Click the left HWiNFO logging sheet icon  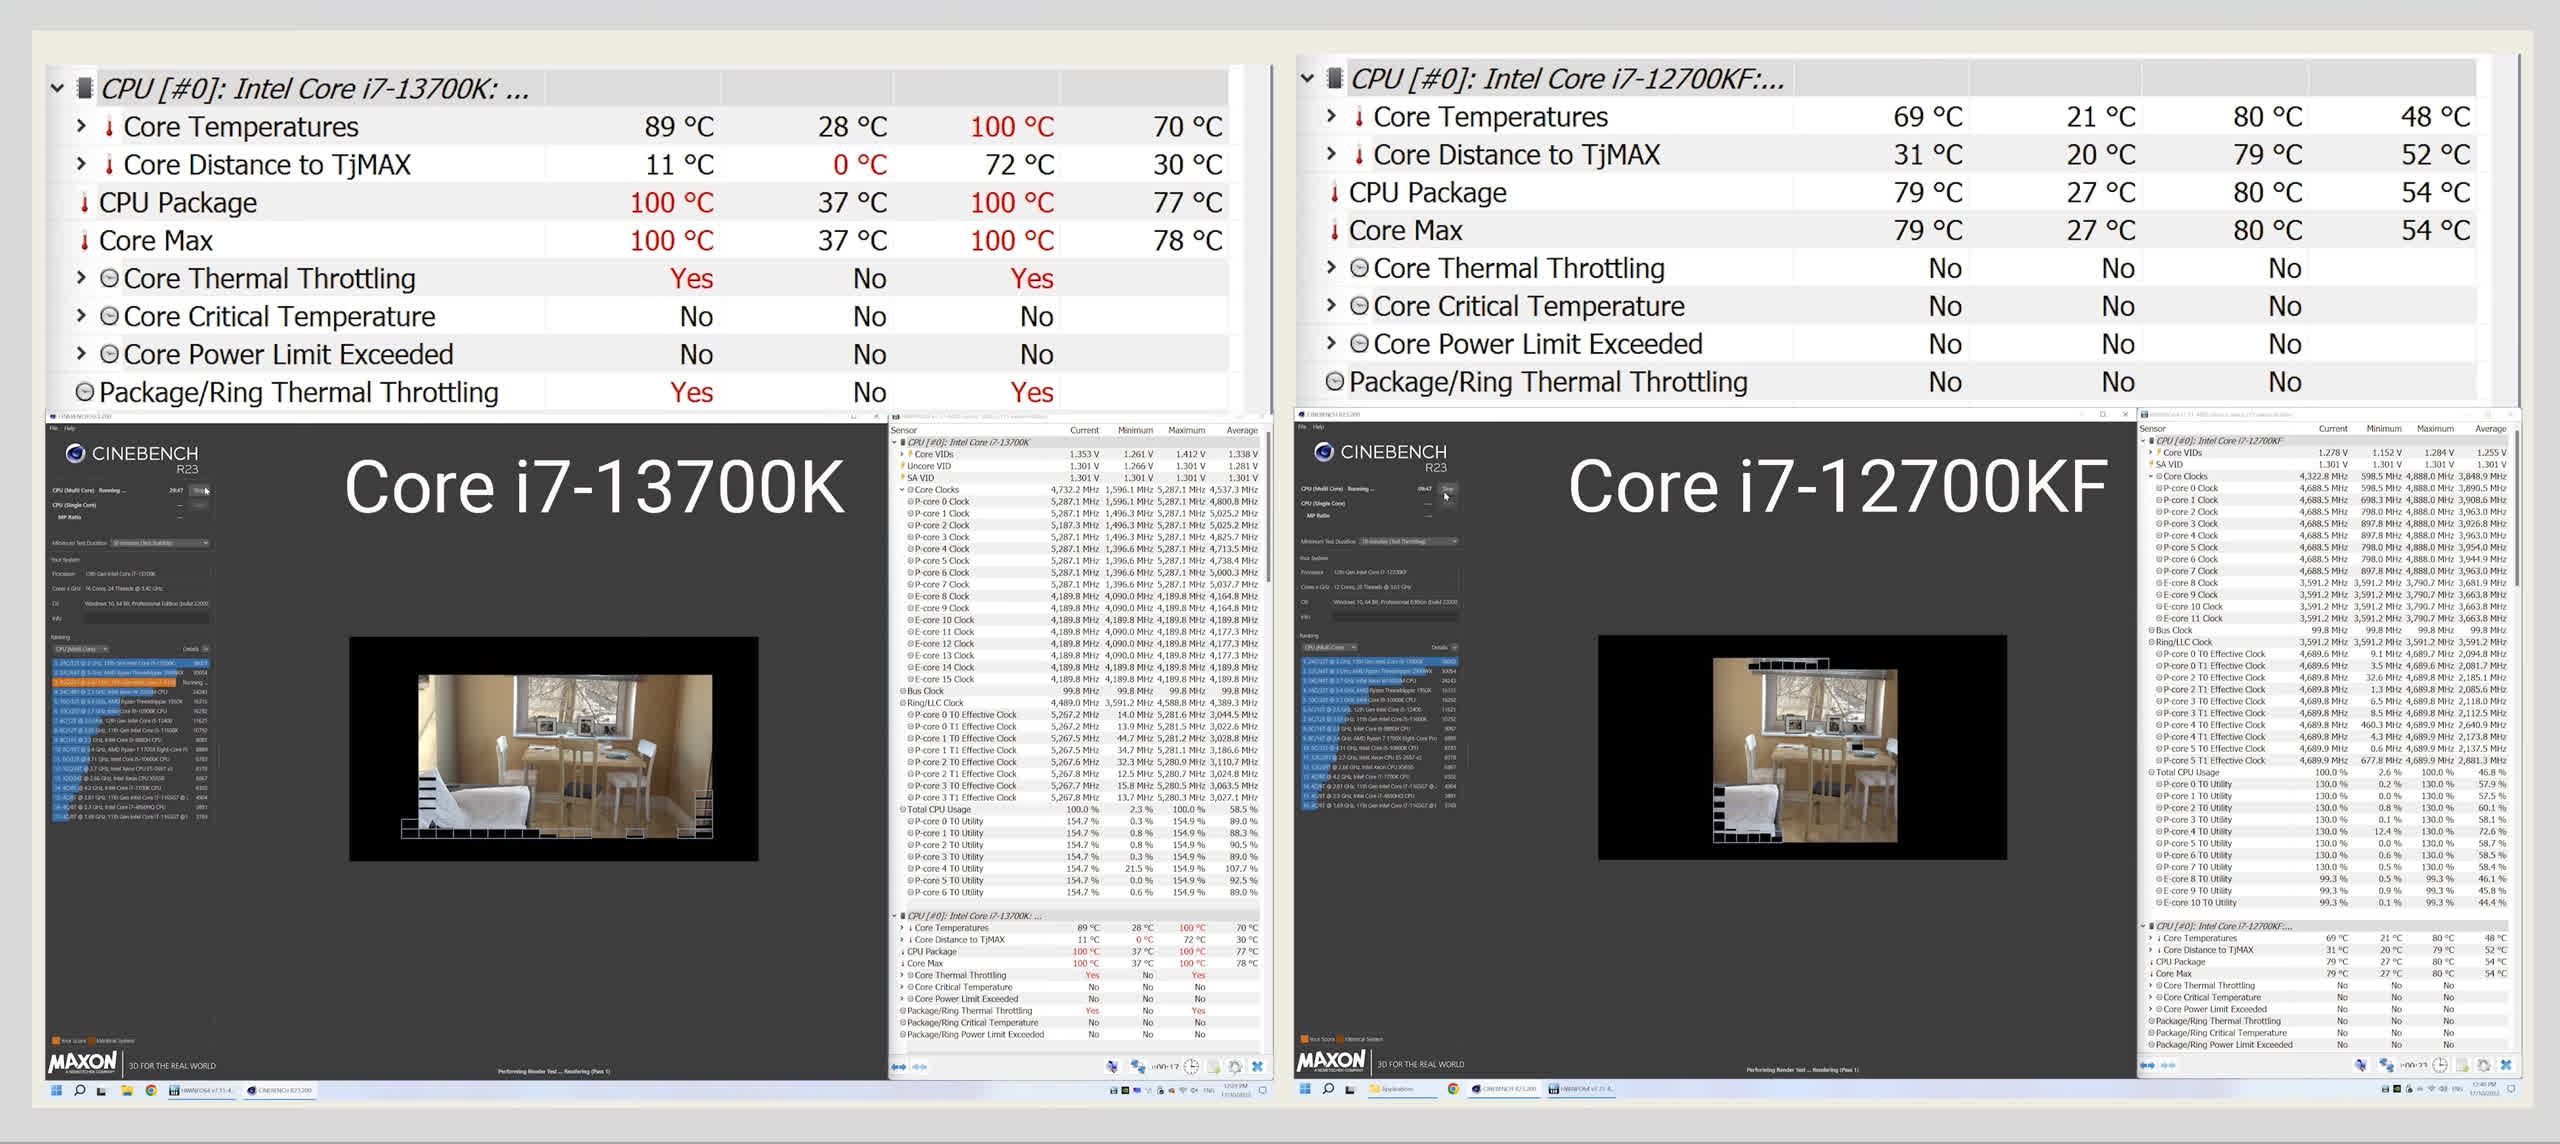click(1213, 1067)
